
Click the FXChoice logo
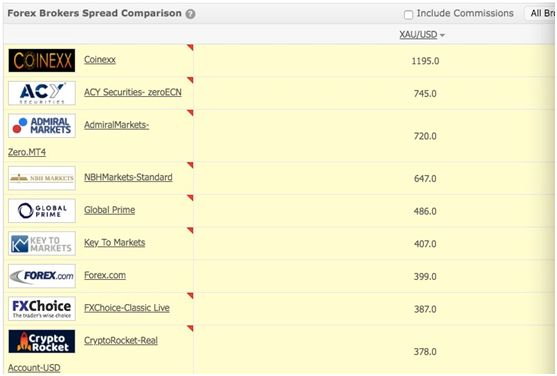coord(42,309)
